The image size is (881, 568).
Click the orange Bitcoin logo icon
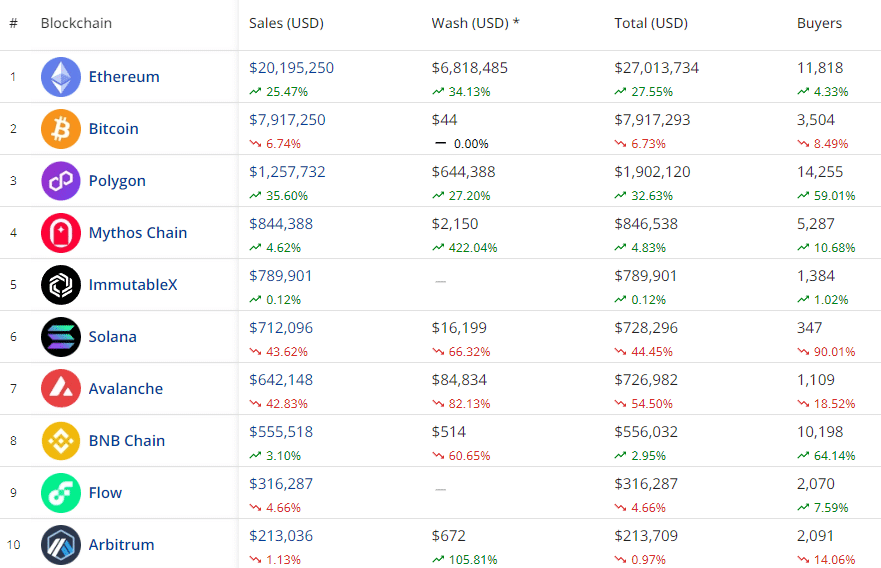pos(61,129)
